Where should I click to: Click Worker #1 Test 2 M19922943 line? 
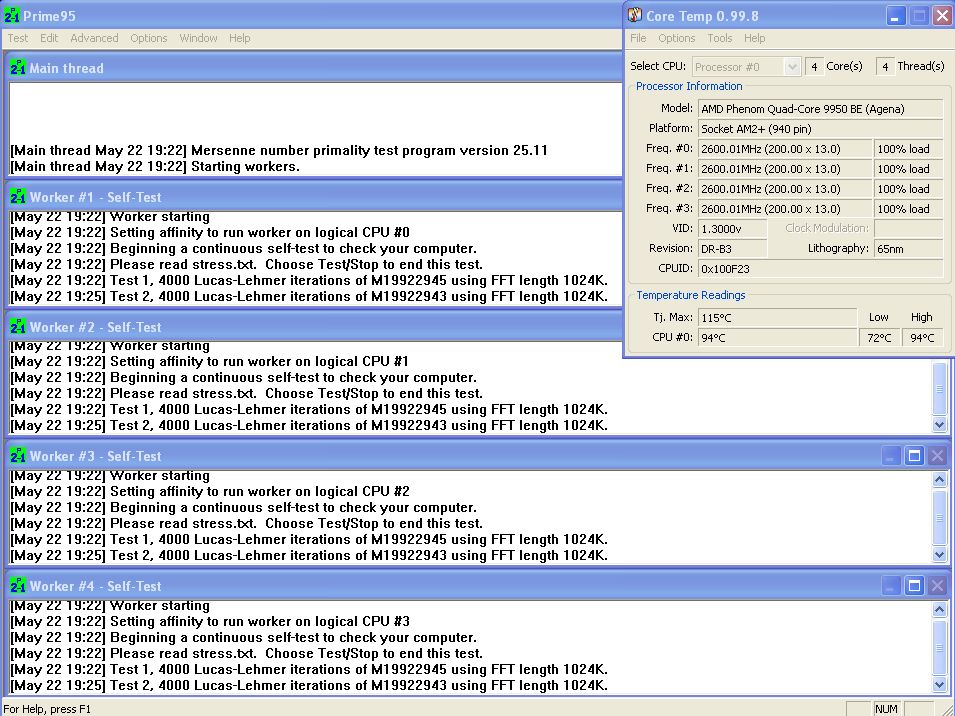click(309, 297)
